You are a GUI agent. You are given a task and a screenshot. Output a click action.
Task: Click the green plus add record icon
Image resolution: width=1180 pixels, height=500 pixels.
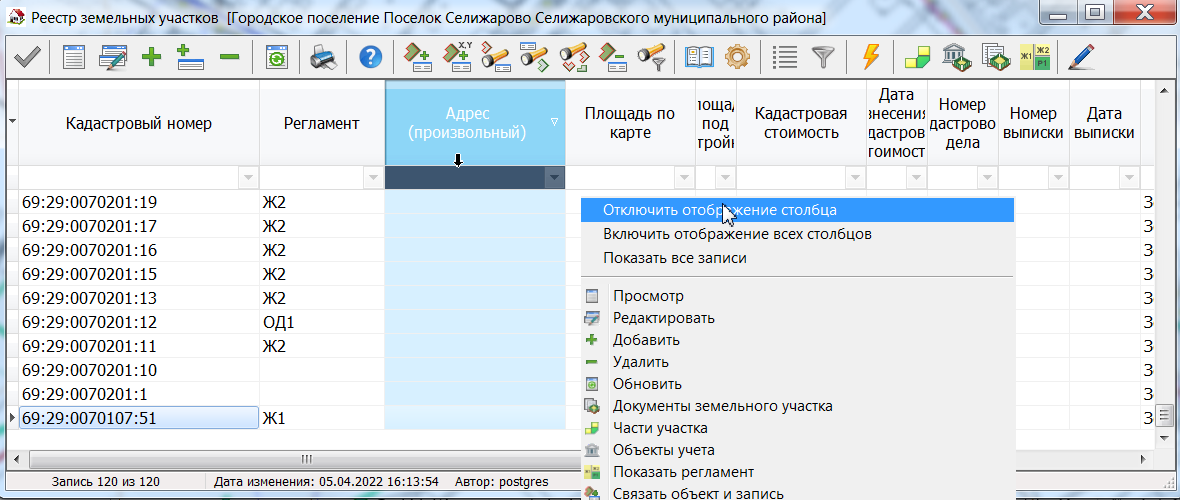click(152, 57)
